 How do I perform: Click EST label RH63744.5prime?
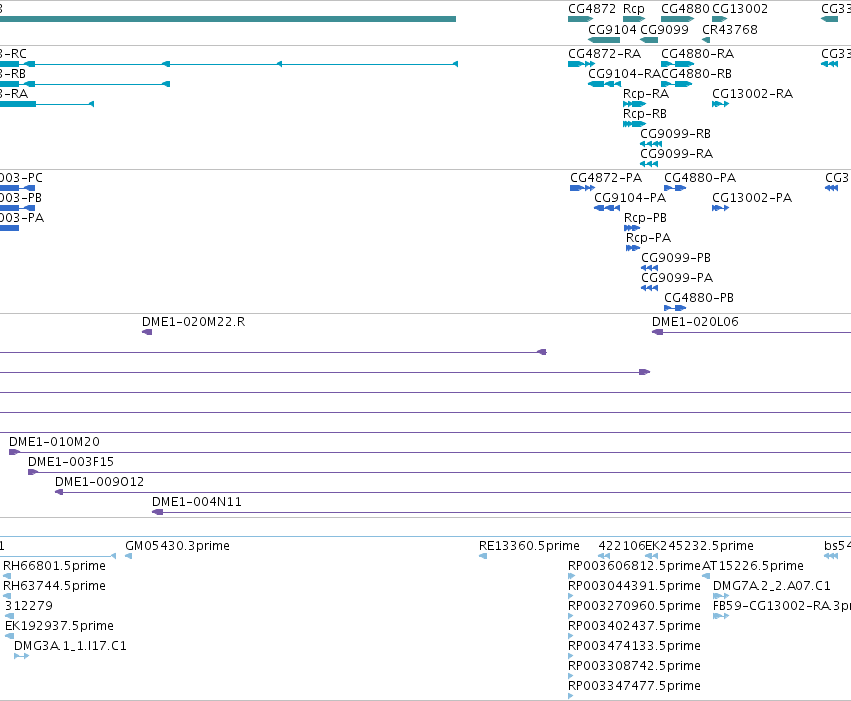(54, 586)
